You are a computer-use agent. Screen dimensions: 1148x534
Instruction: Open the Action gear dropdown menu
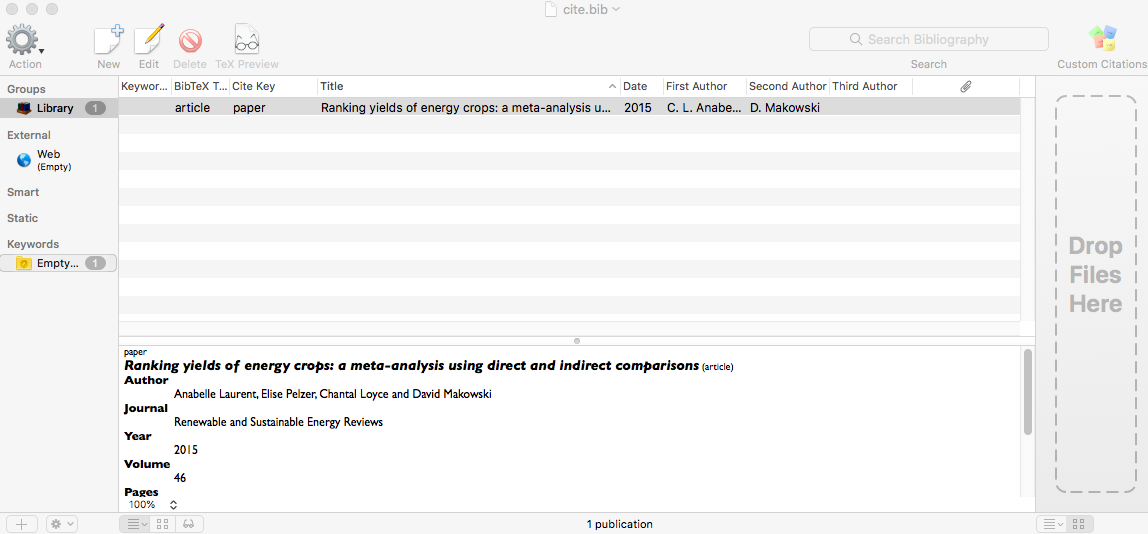pos(24,41)
